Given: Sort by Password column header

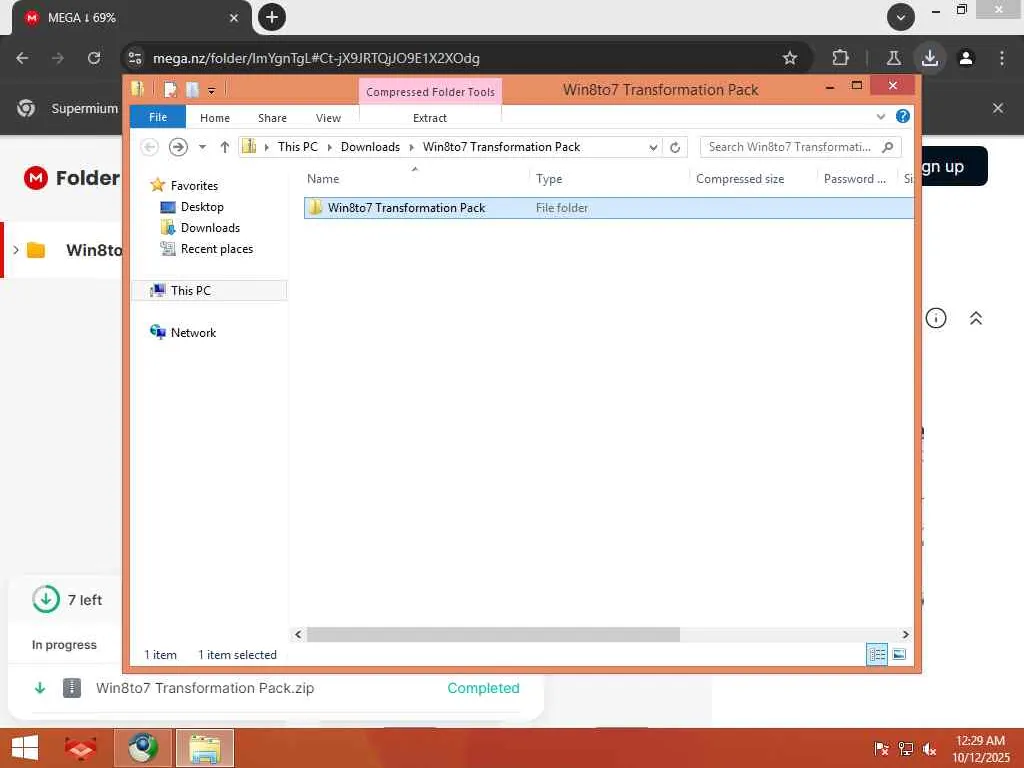Looking at the screenshot, I should [855, 179].
